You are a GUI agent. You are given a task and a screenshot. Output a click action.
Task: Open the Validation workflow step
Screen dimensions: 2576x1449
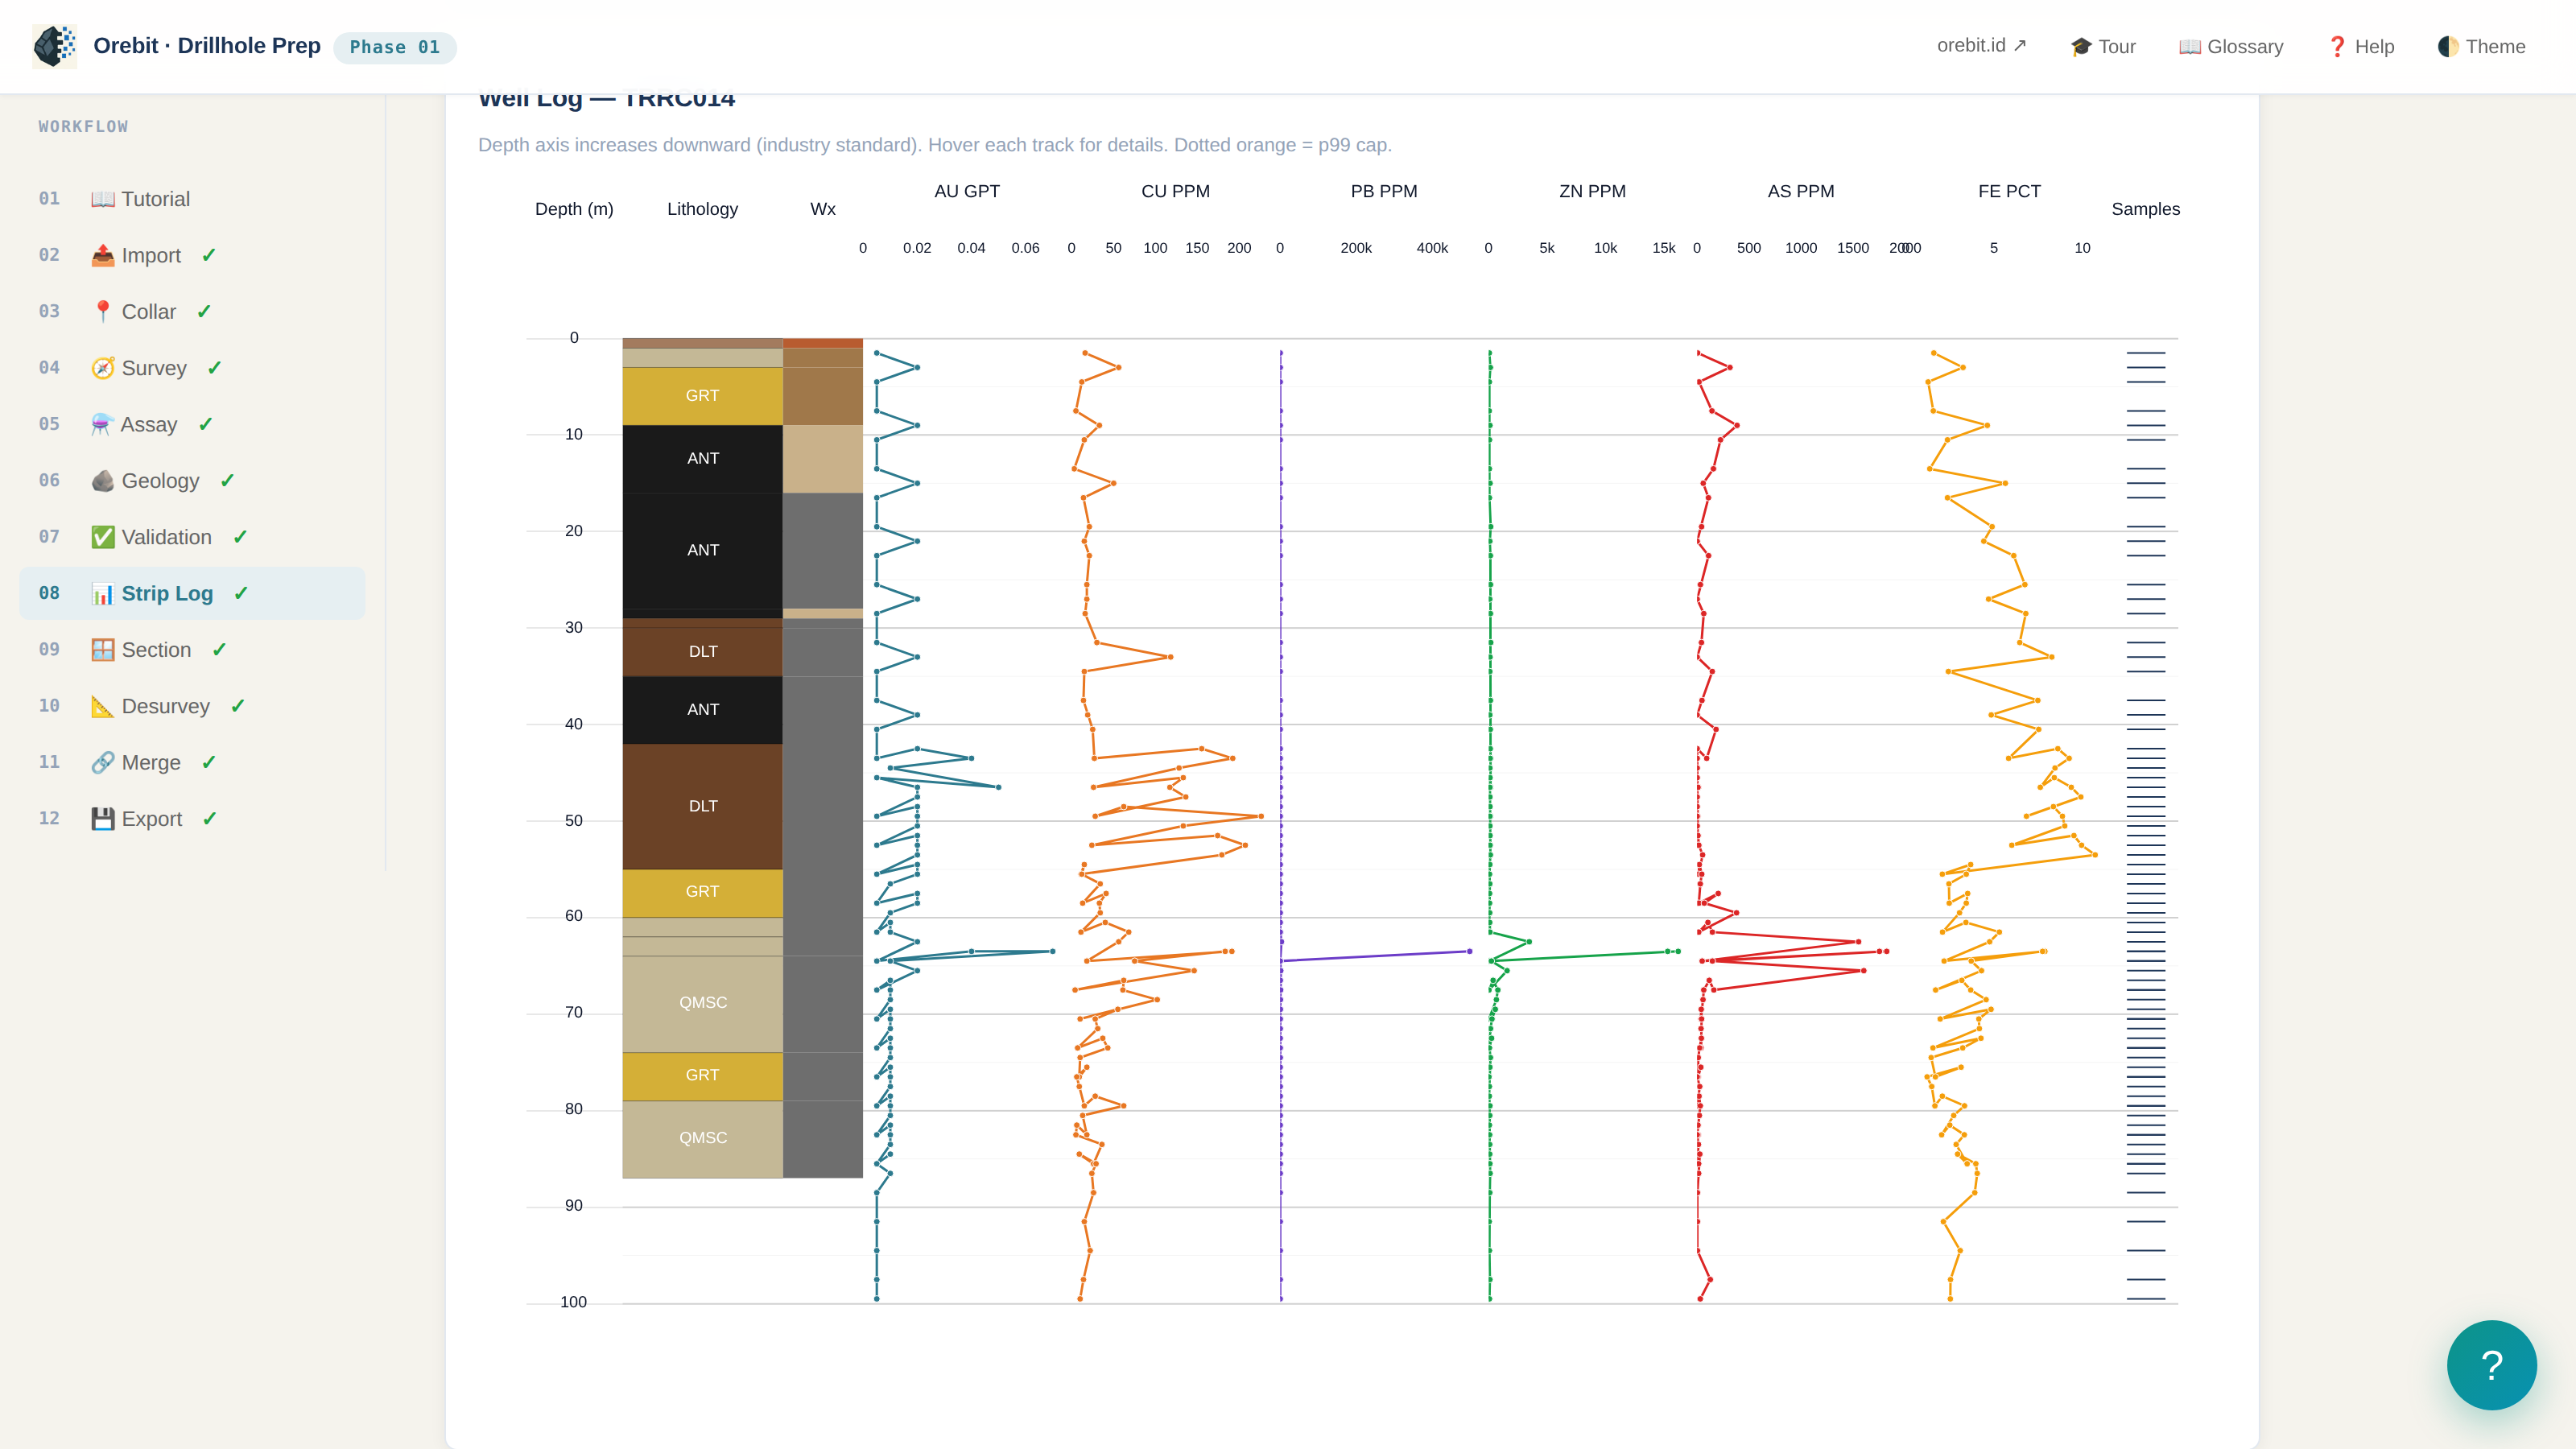coord(192,537)
